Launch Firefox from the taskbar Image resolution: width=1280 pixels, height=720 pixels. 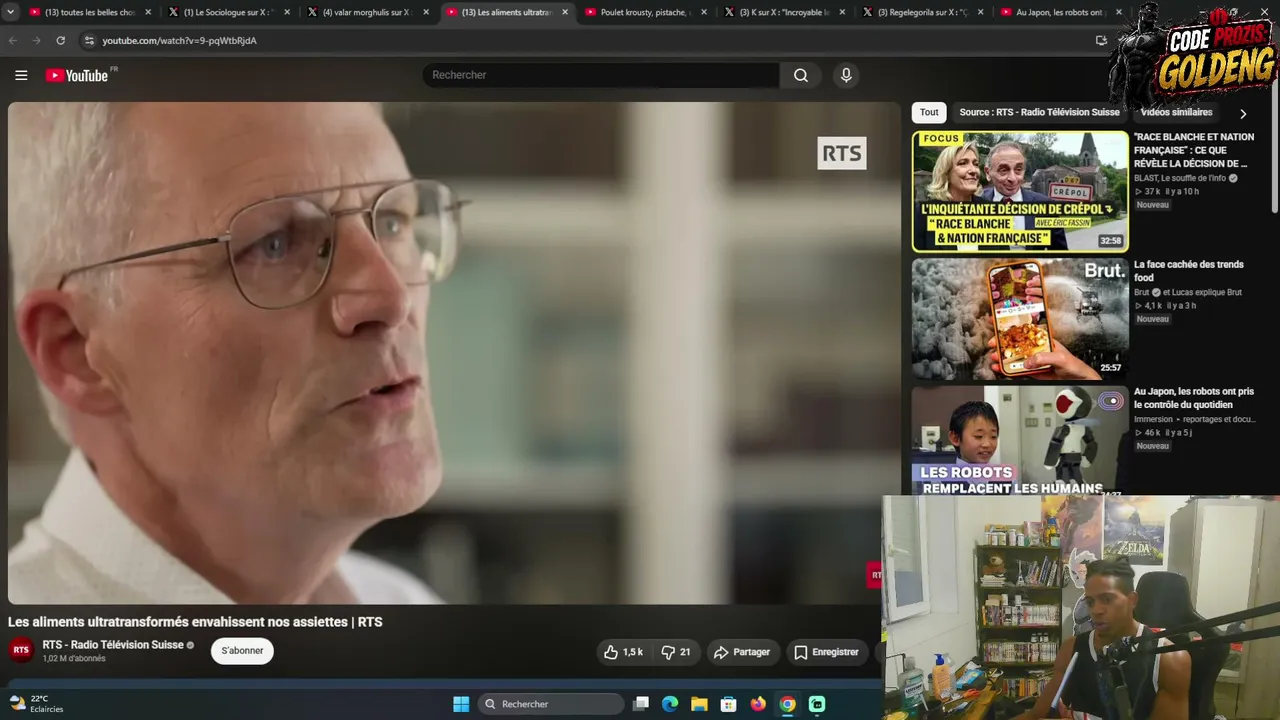[758, 704]
